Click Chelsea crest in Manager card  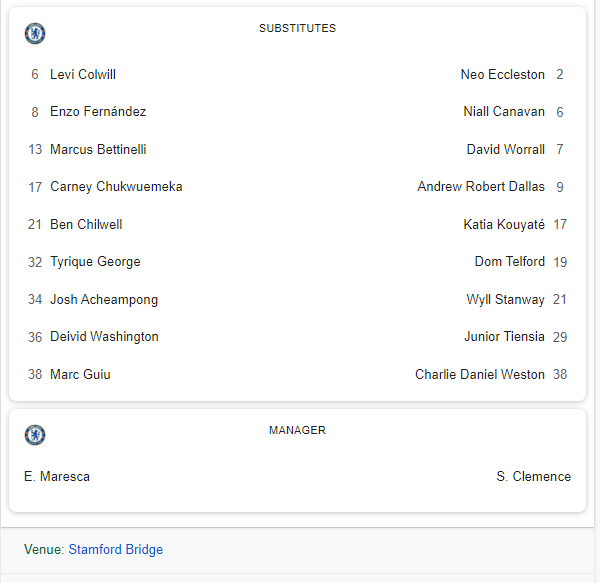tap(35, 435)
